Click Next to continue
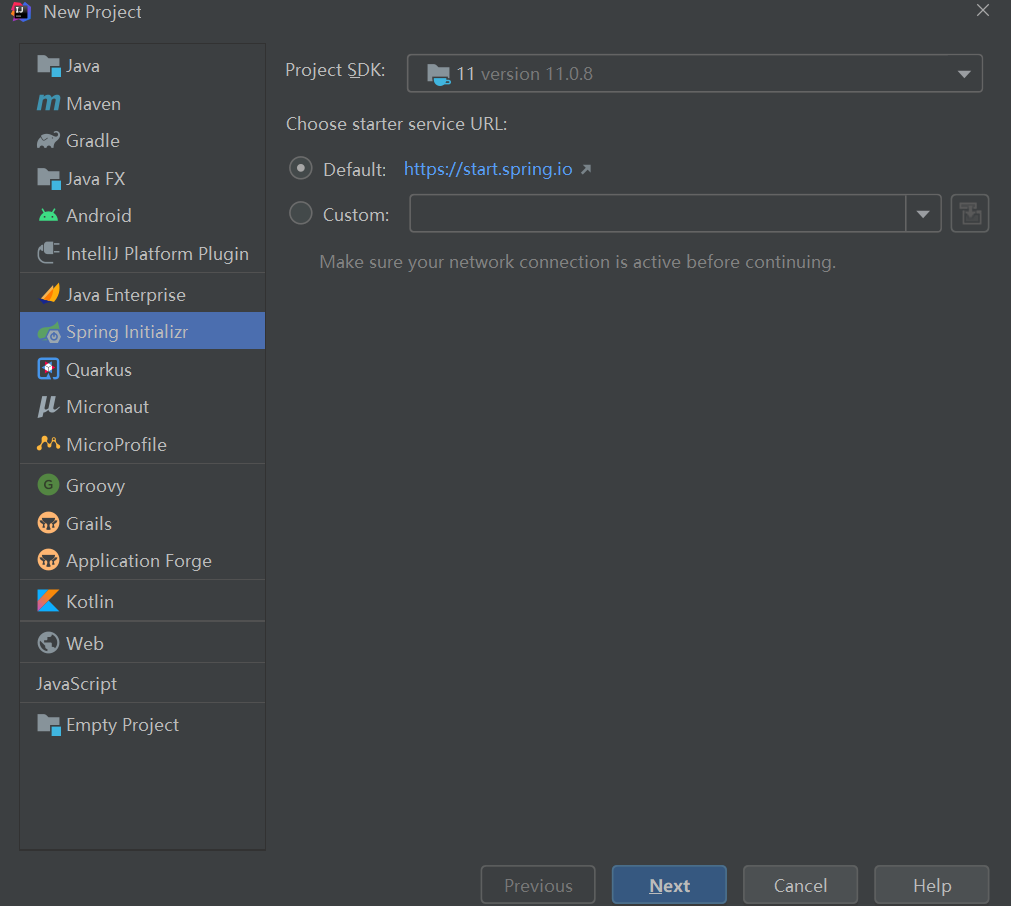This screenshot has height=906, width=1011. tap(669, 885)
